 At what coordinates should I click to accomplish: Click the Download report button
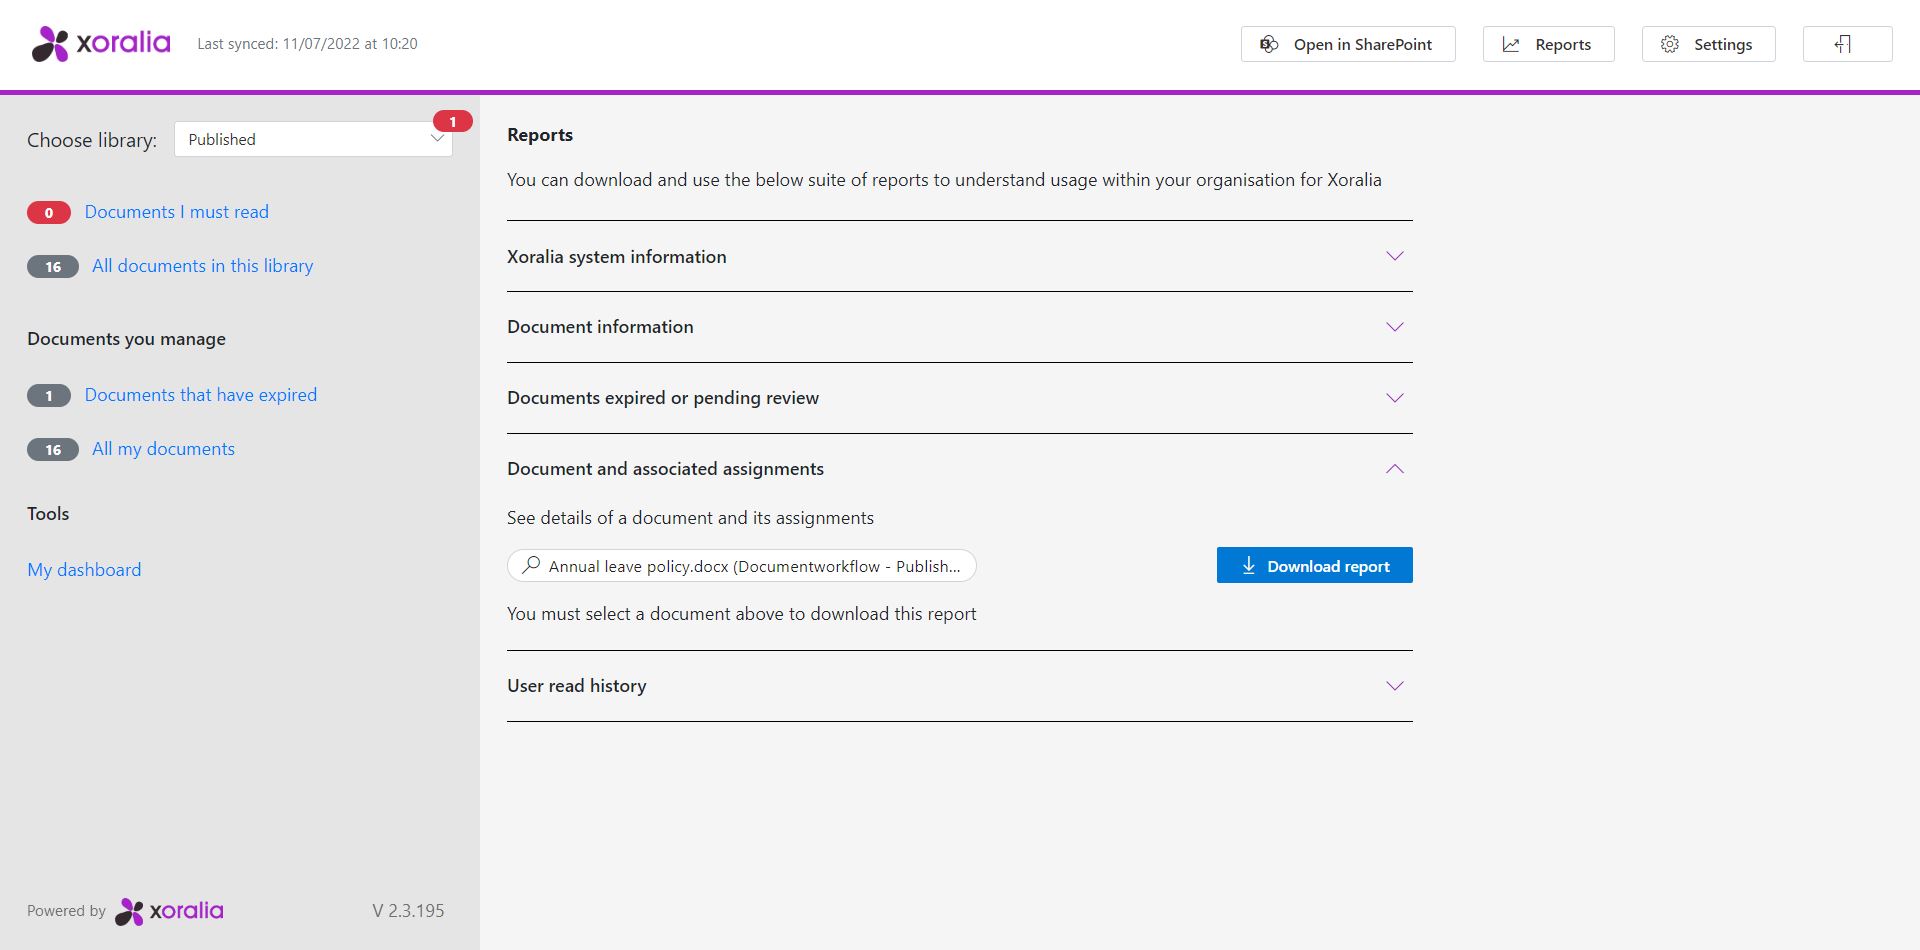[1314, 565]
